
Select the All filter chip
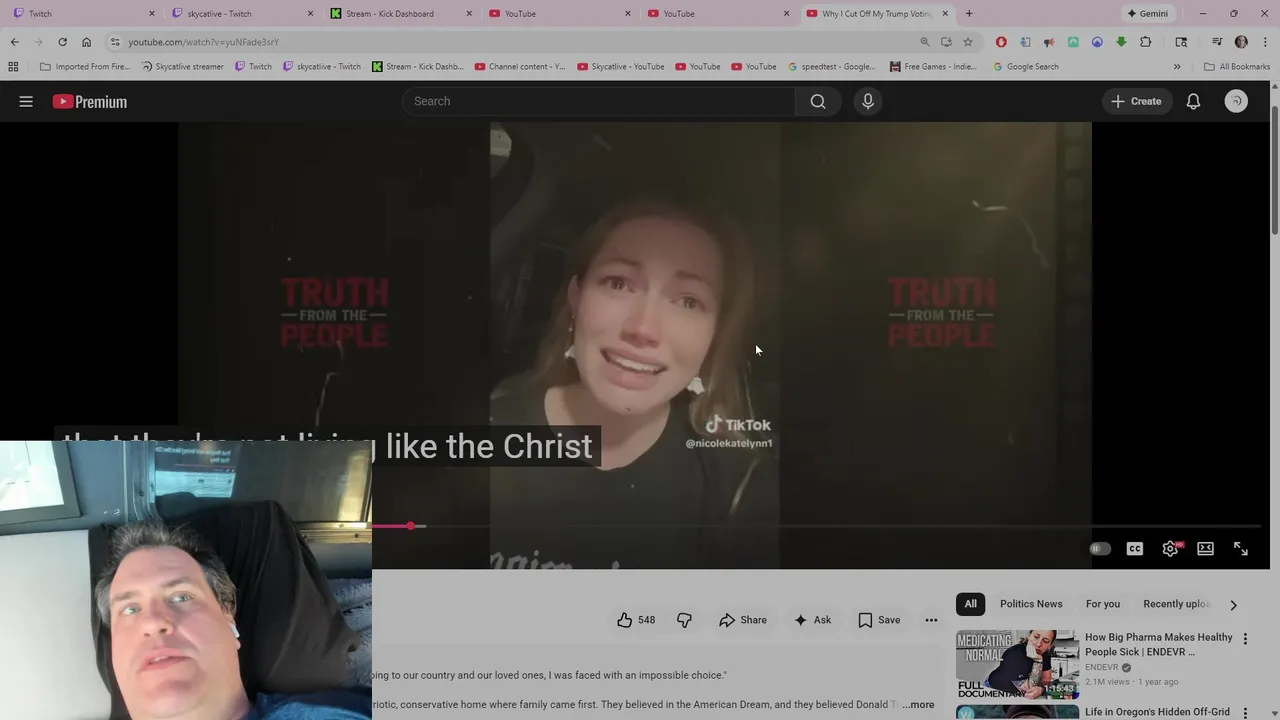970,604
